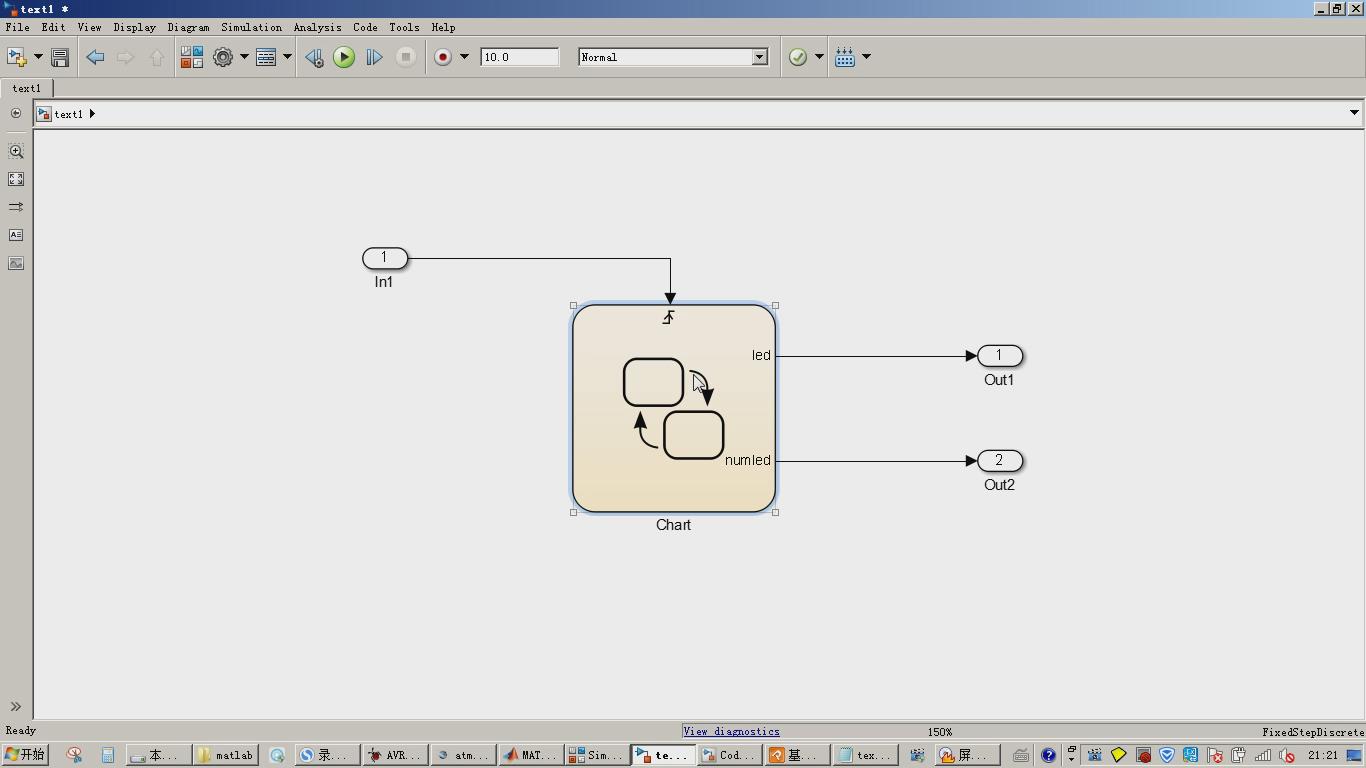Expand the palette with double chevron
Image resolution: width=1366 pixels, height=768 pixels.
16,707
